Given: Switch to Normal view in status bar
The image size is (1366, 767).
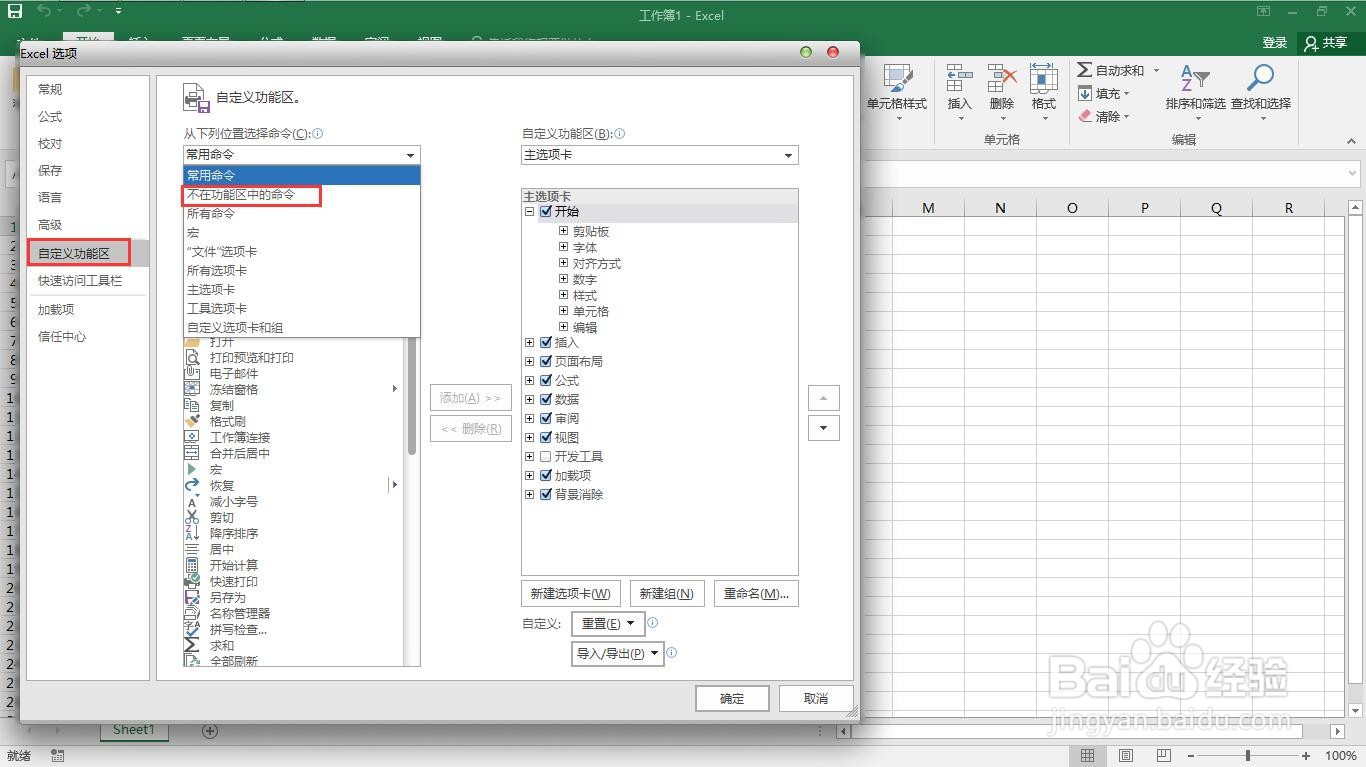Looking at the screenshot, I should coord(1087,756).
